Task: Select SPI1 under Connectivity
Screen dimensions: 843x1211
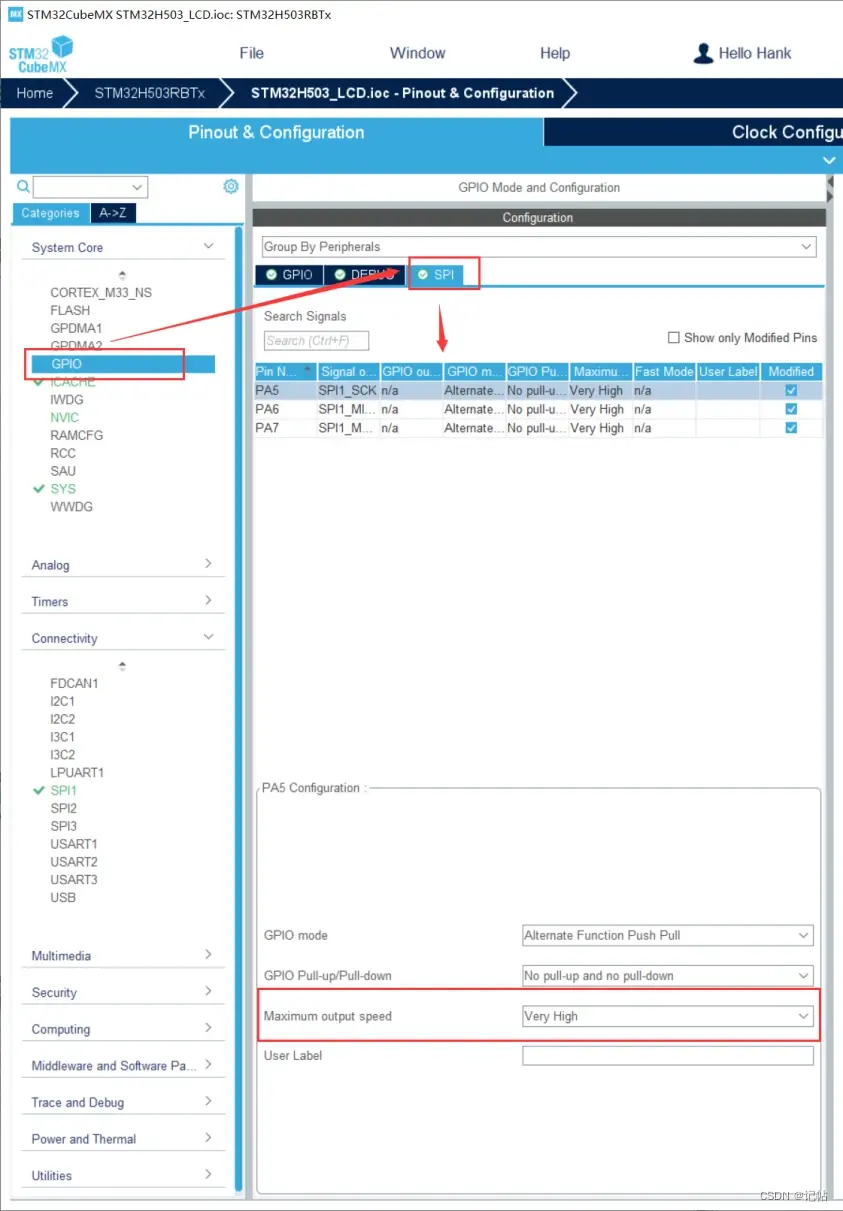Action: (63, 790)
